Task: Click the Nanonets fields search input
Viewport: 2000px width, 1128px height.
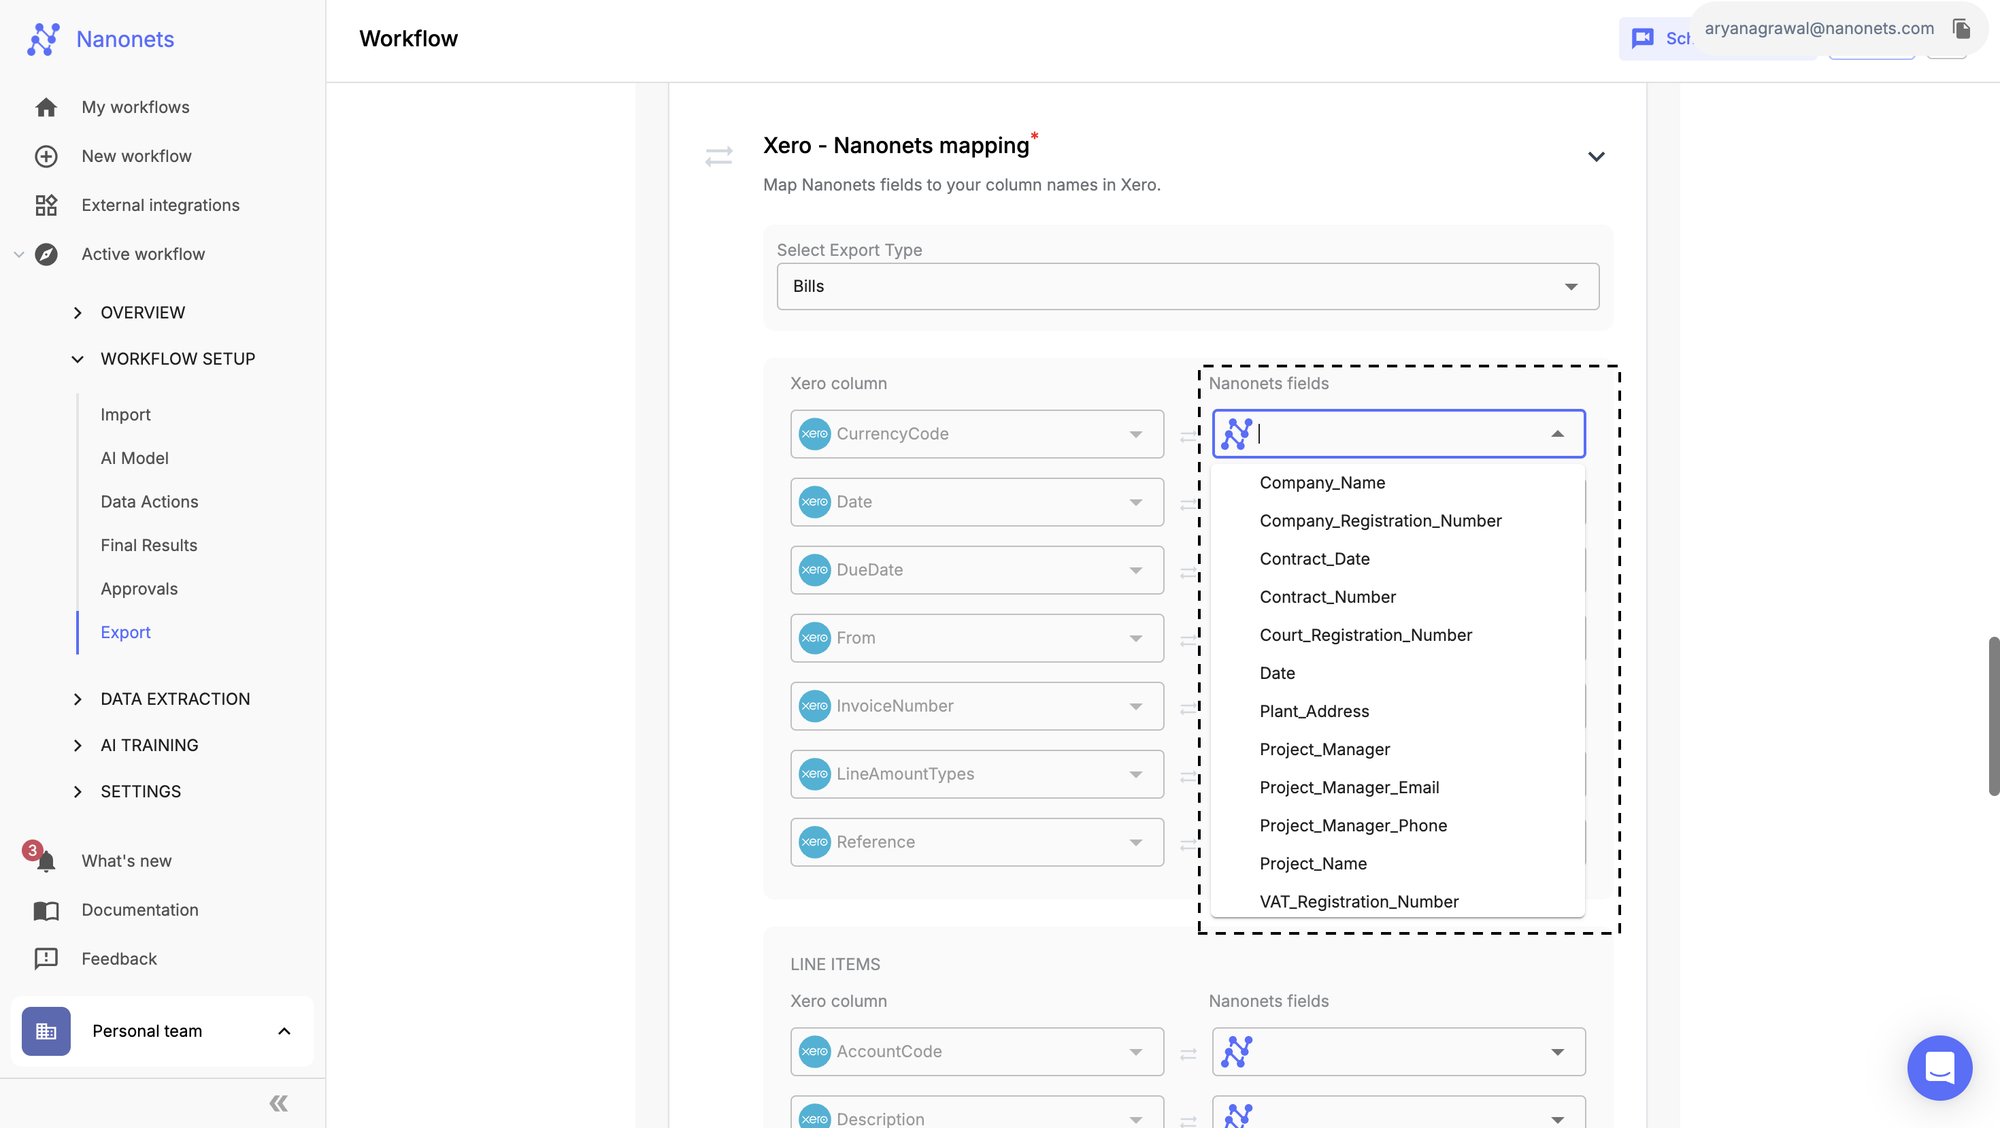Action: tap(1397, 434)
